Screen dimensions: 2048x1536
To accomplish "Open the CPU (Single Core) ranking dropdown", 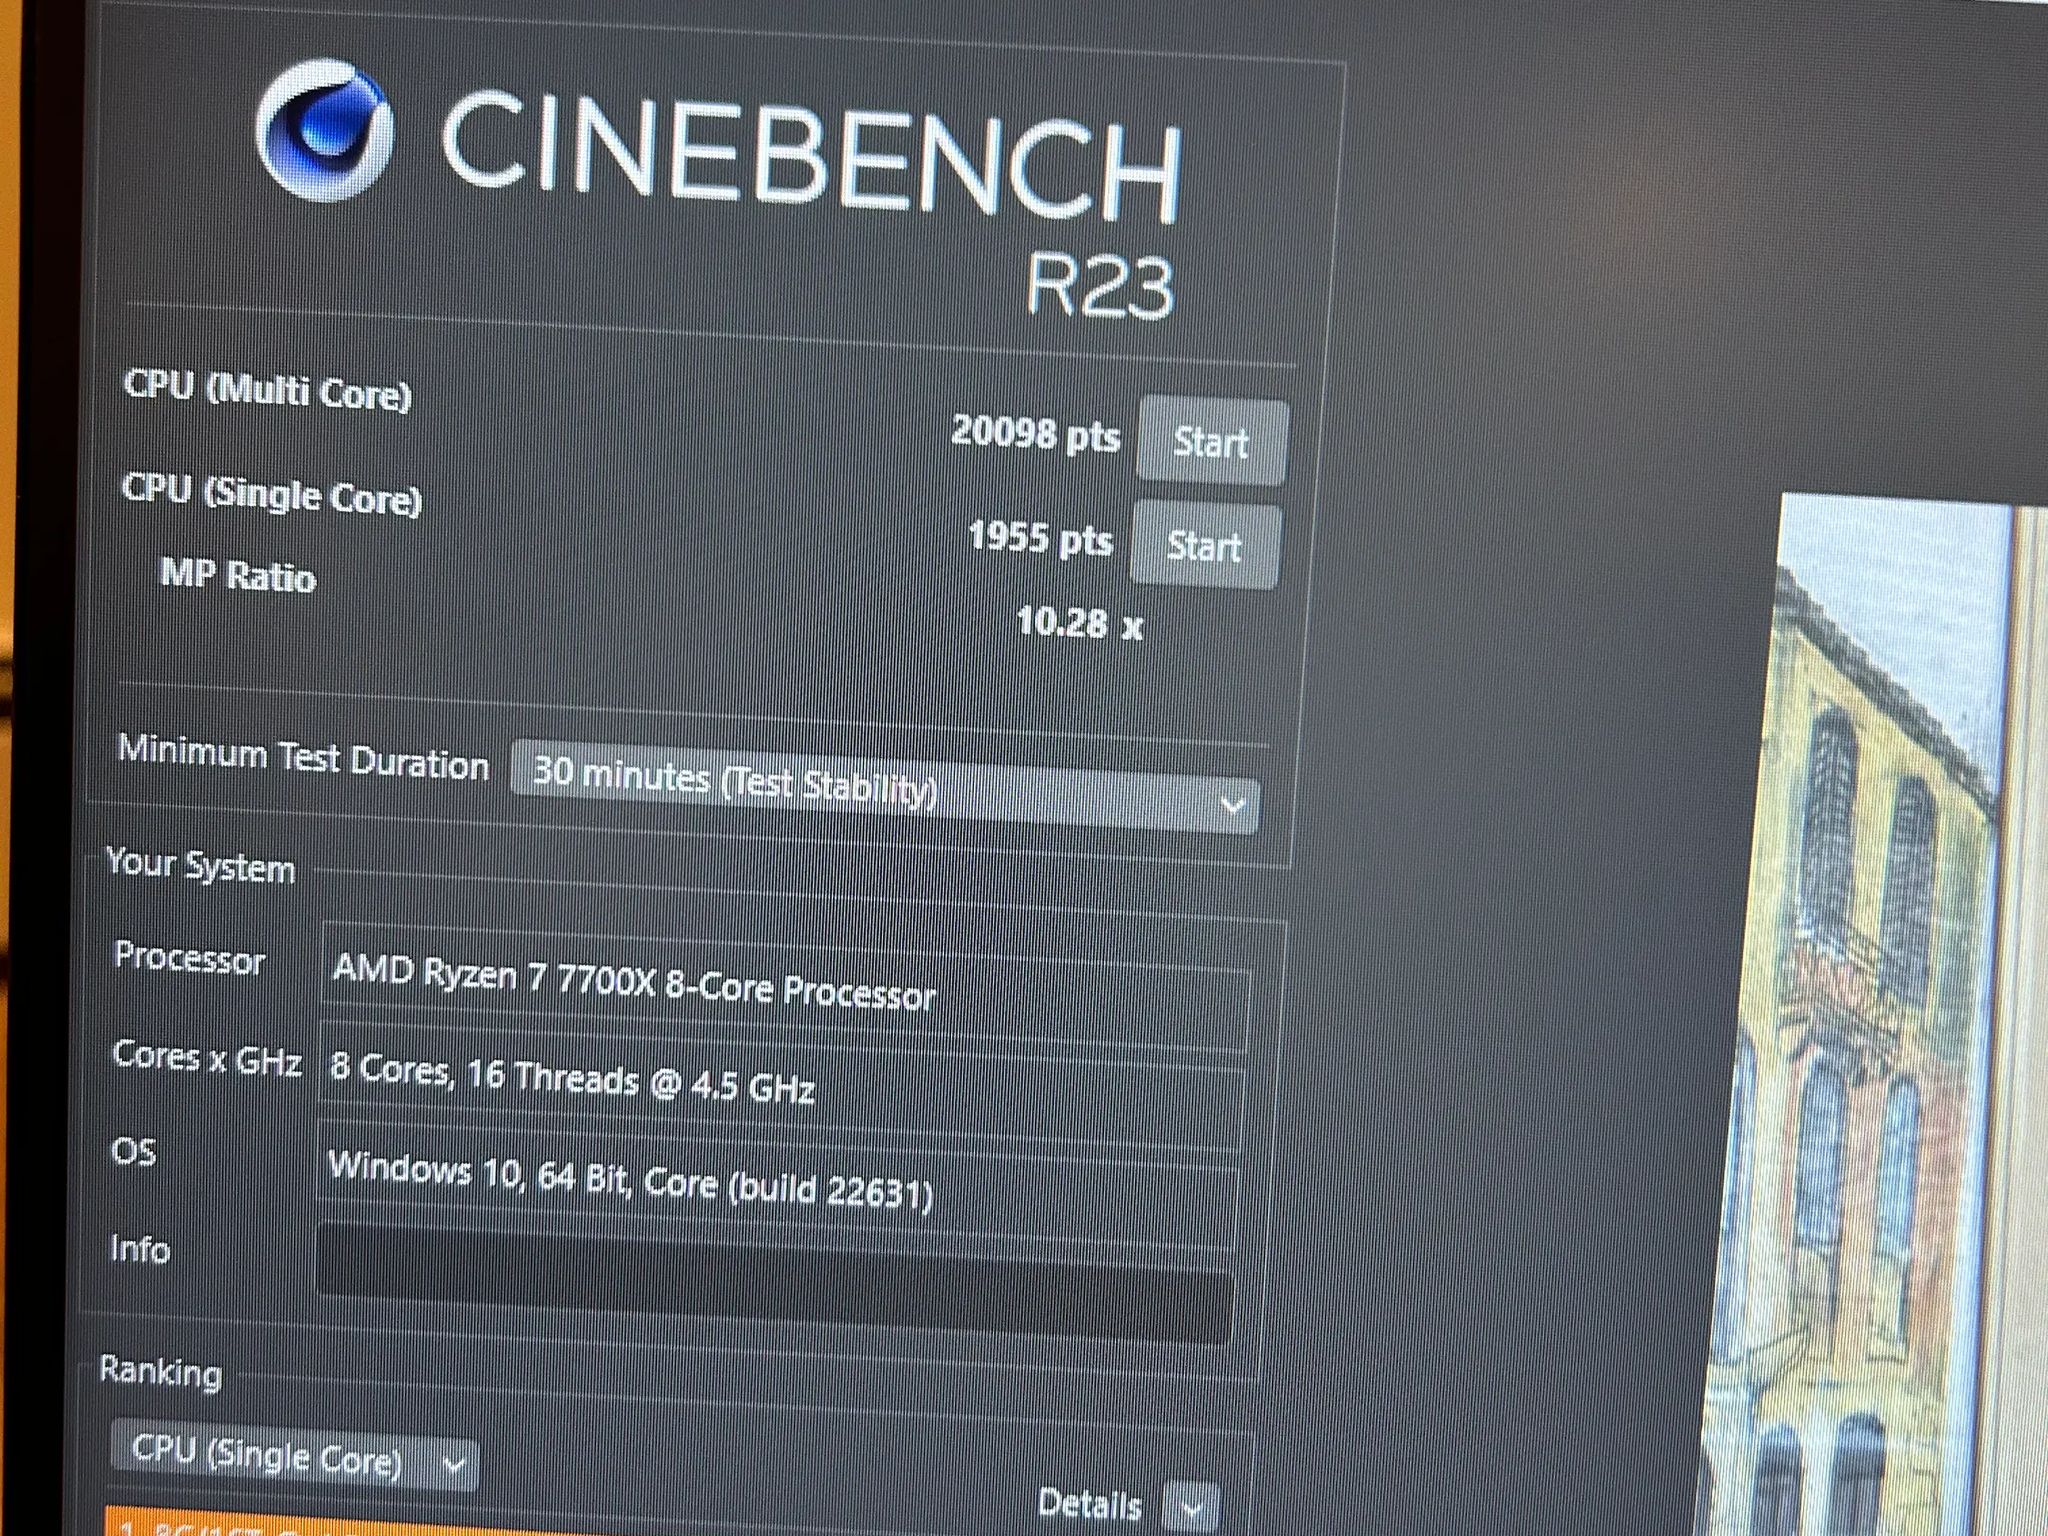I will pos(294,1455).
